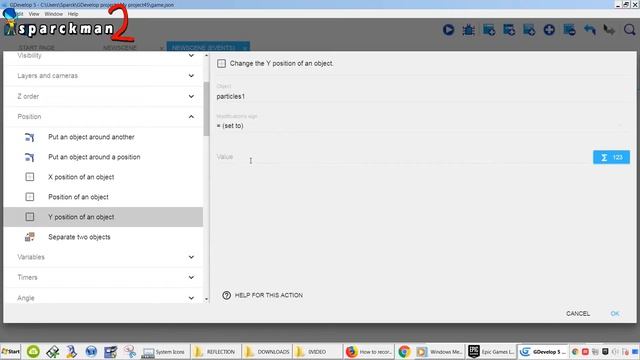Viewport: 640px width, 360px height.
Task: Open the debugger with the bug icon
Action: [468, 30]
